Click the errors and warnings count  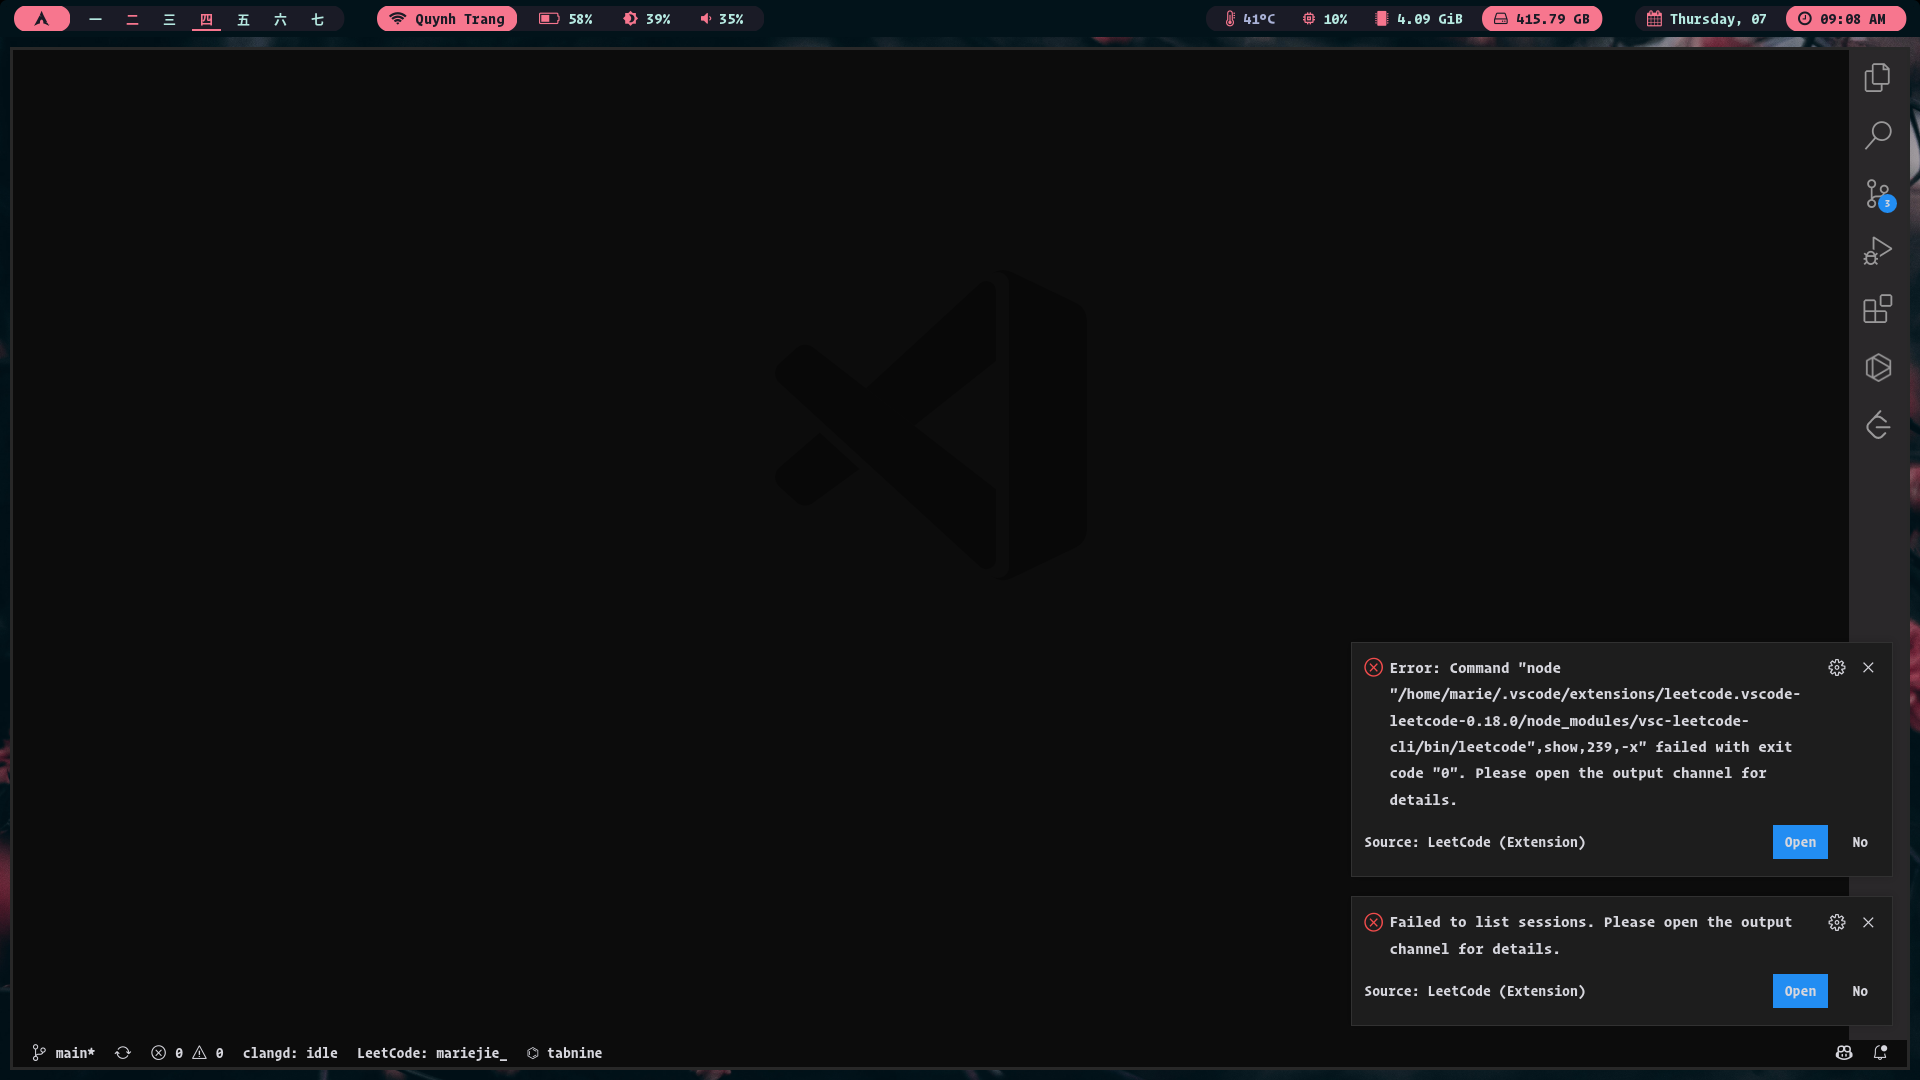click(187, 1053)
